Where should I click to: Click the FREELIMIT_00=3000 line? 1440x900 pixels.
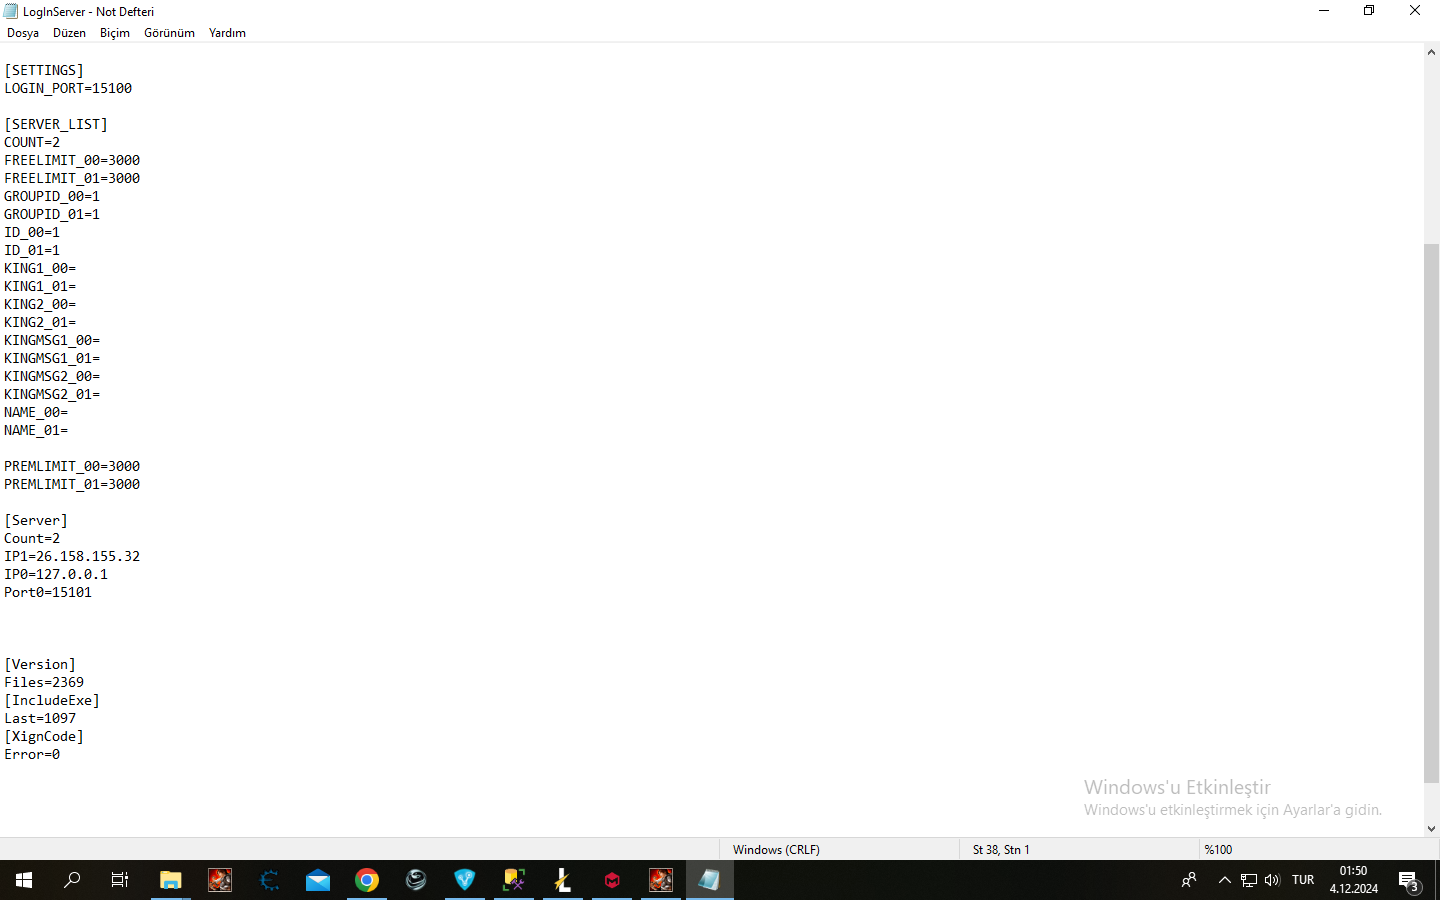72,160
